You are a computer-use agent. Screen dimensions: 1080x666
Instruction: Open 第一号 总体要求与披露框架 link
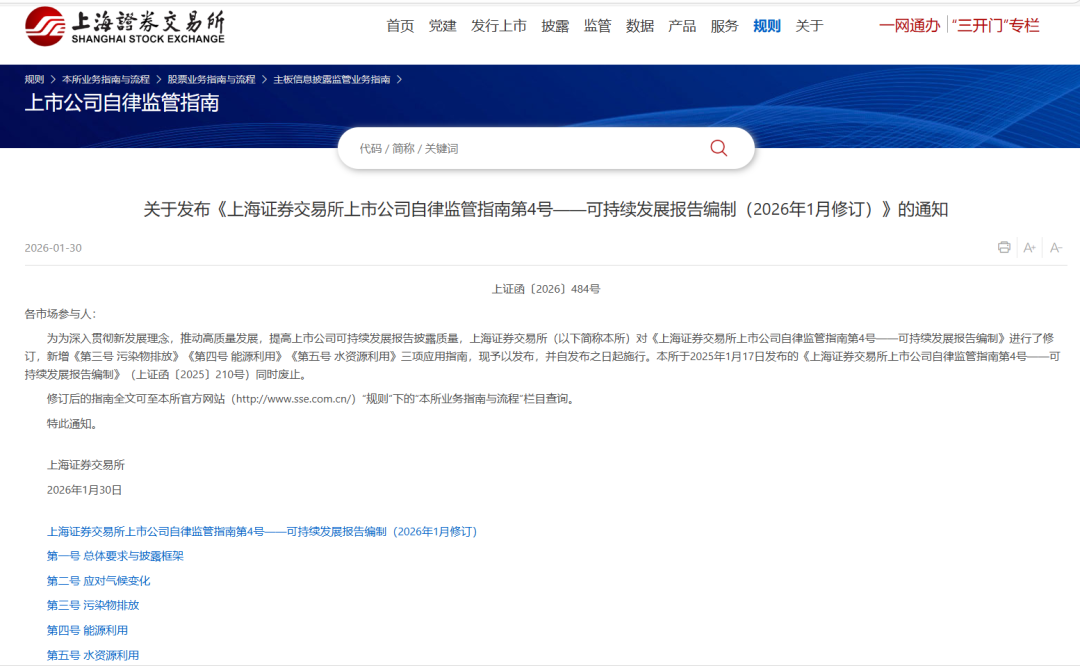coord(115,556)
